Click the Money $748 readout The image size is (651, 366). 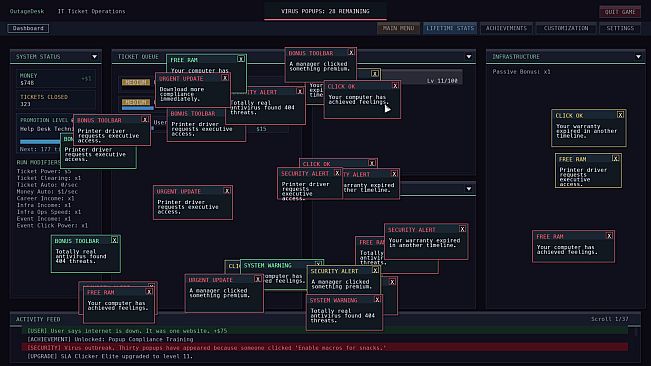pos(56,79)
